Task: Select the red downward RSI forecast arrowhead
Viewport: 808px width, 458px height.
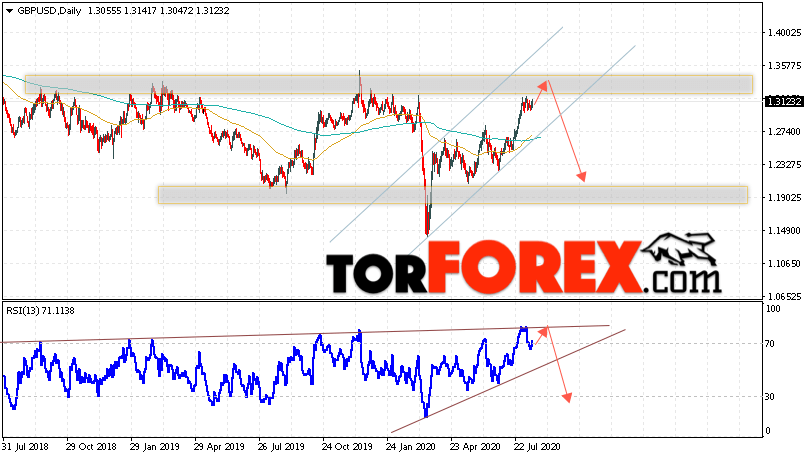Action: click(x=567, y=397)
